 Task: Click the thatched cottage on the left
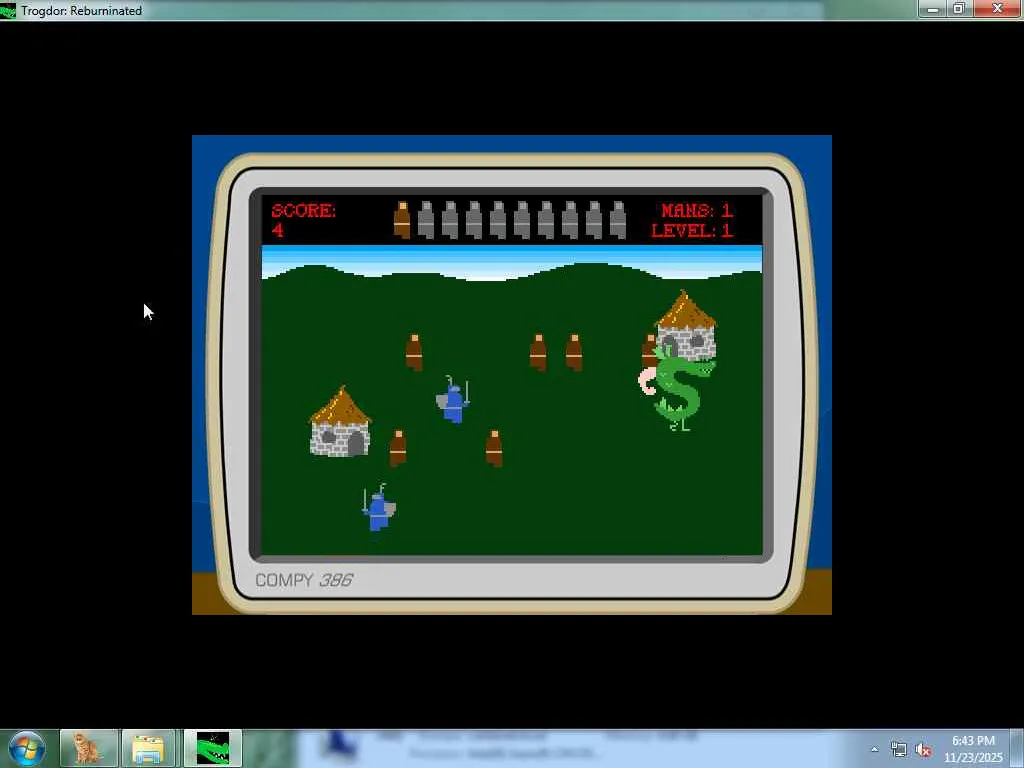340,422
